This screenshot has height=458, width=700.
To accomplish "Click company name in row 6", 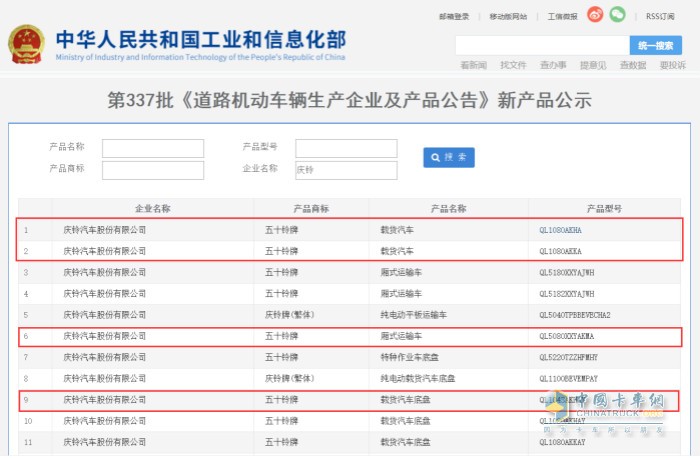I will (x=104, y=336).
